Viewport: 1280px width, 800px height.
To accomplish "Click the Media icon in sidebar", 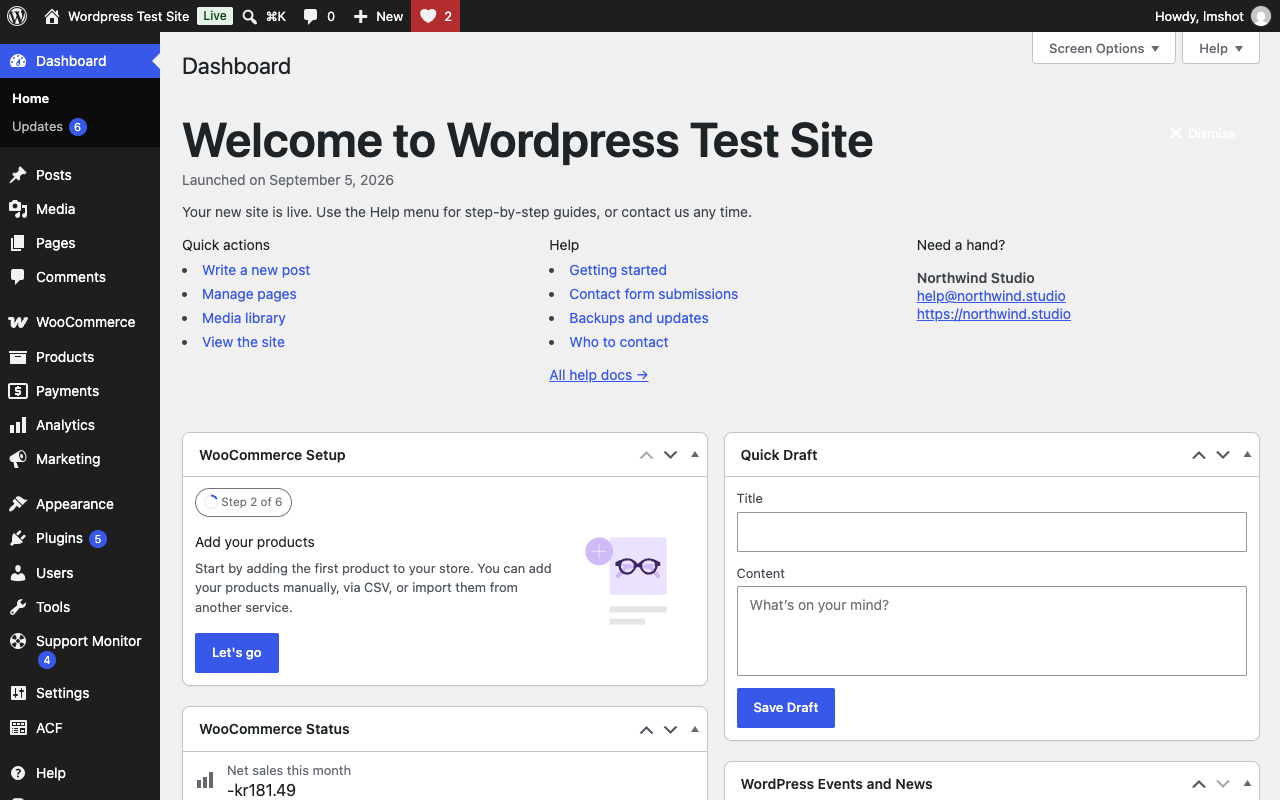I will tap(18, 209).
